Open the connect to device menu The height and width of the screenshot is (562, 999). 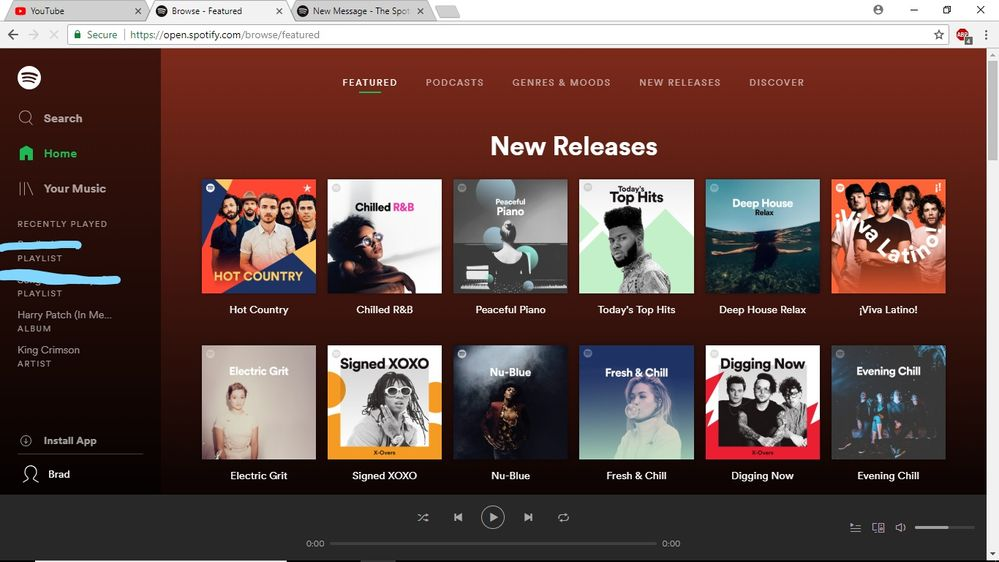click(x=878, y=527)
